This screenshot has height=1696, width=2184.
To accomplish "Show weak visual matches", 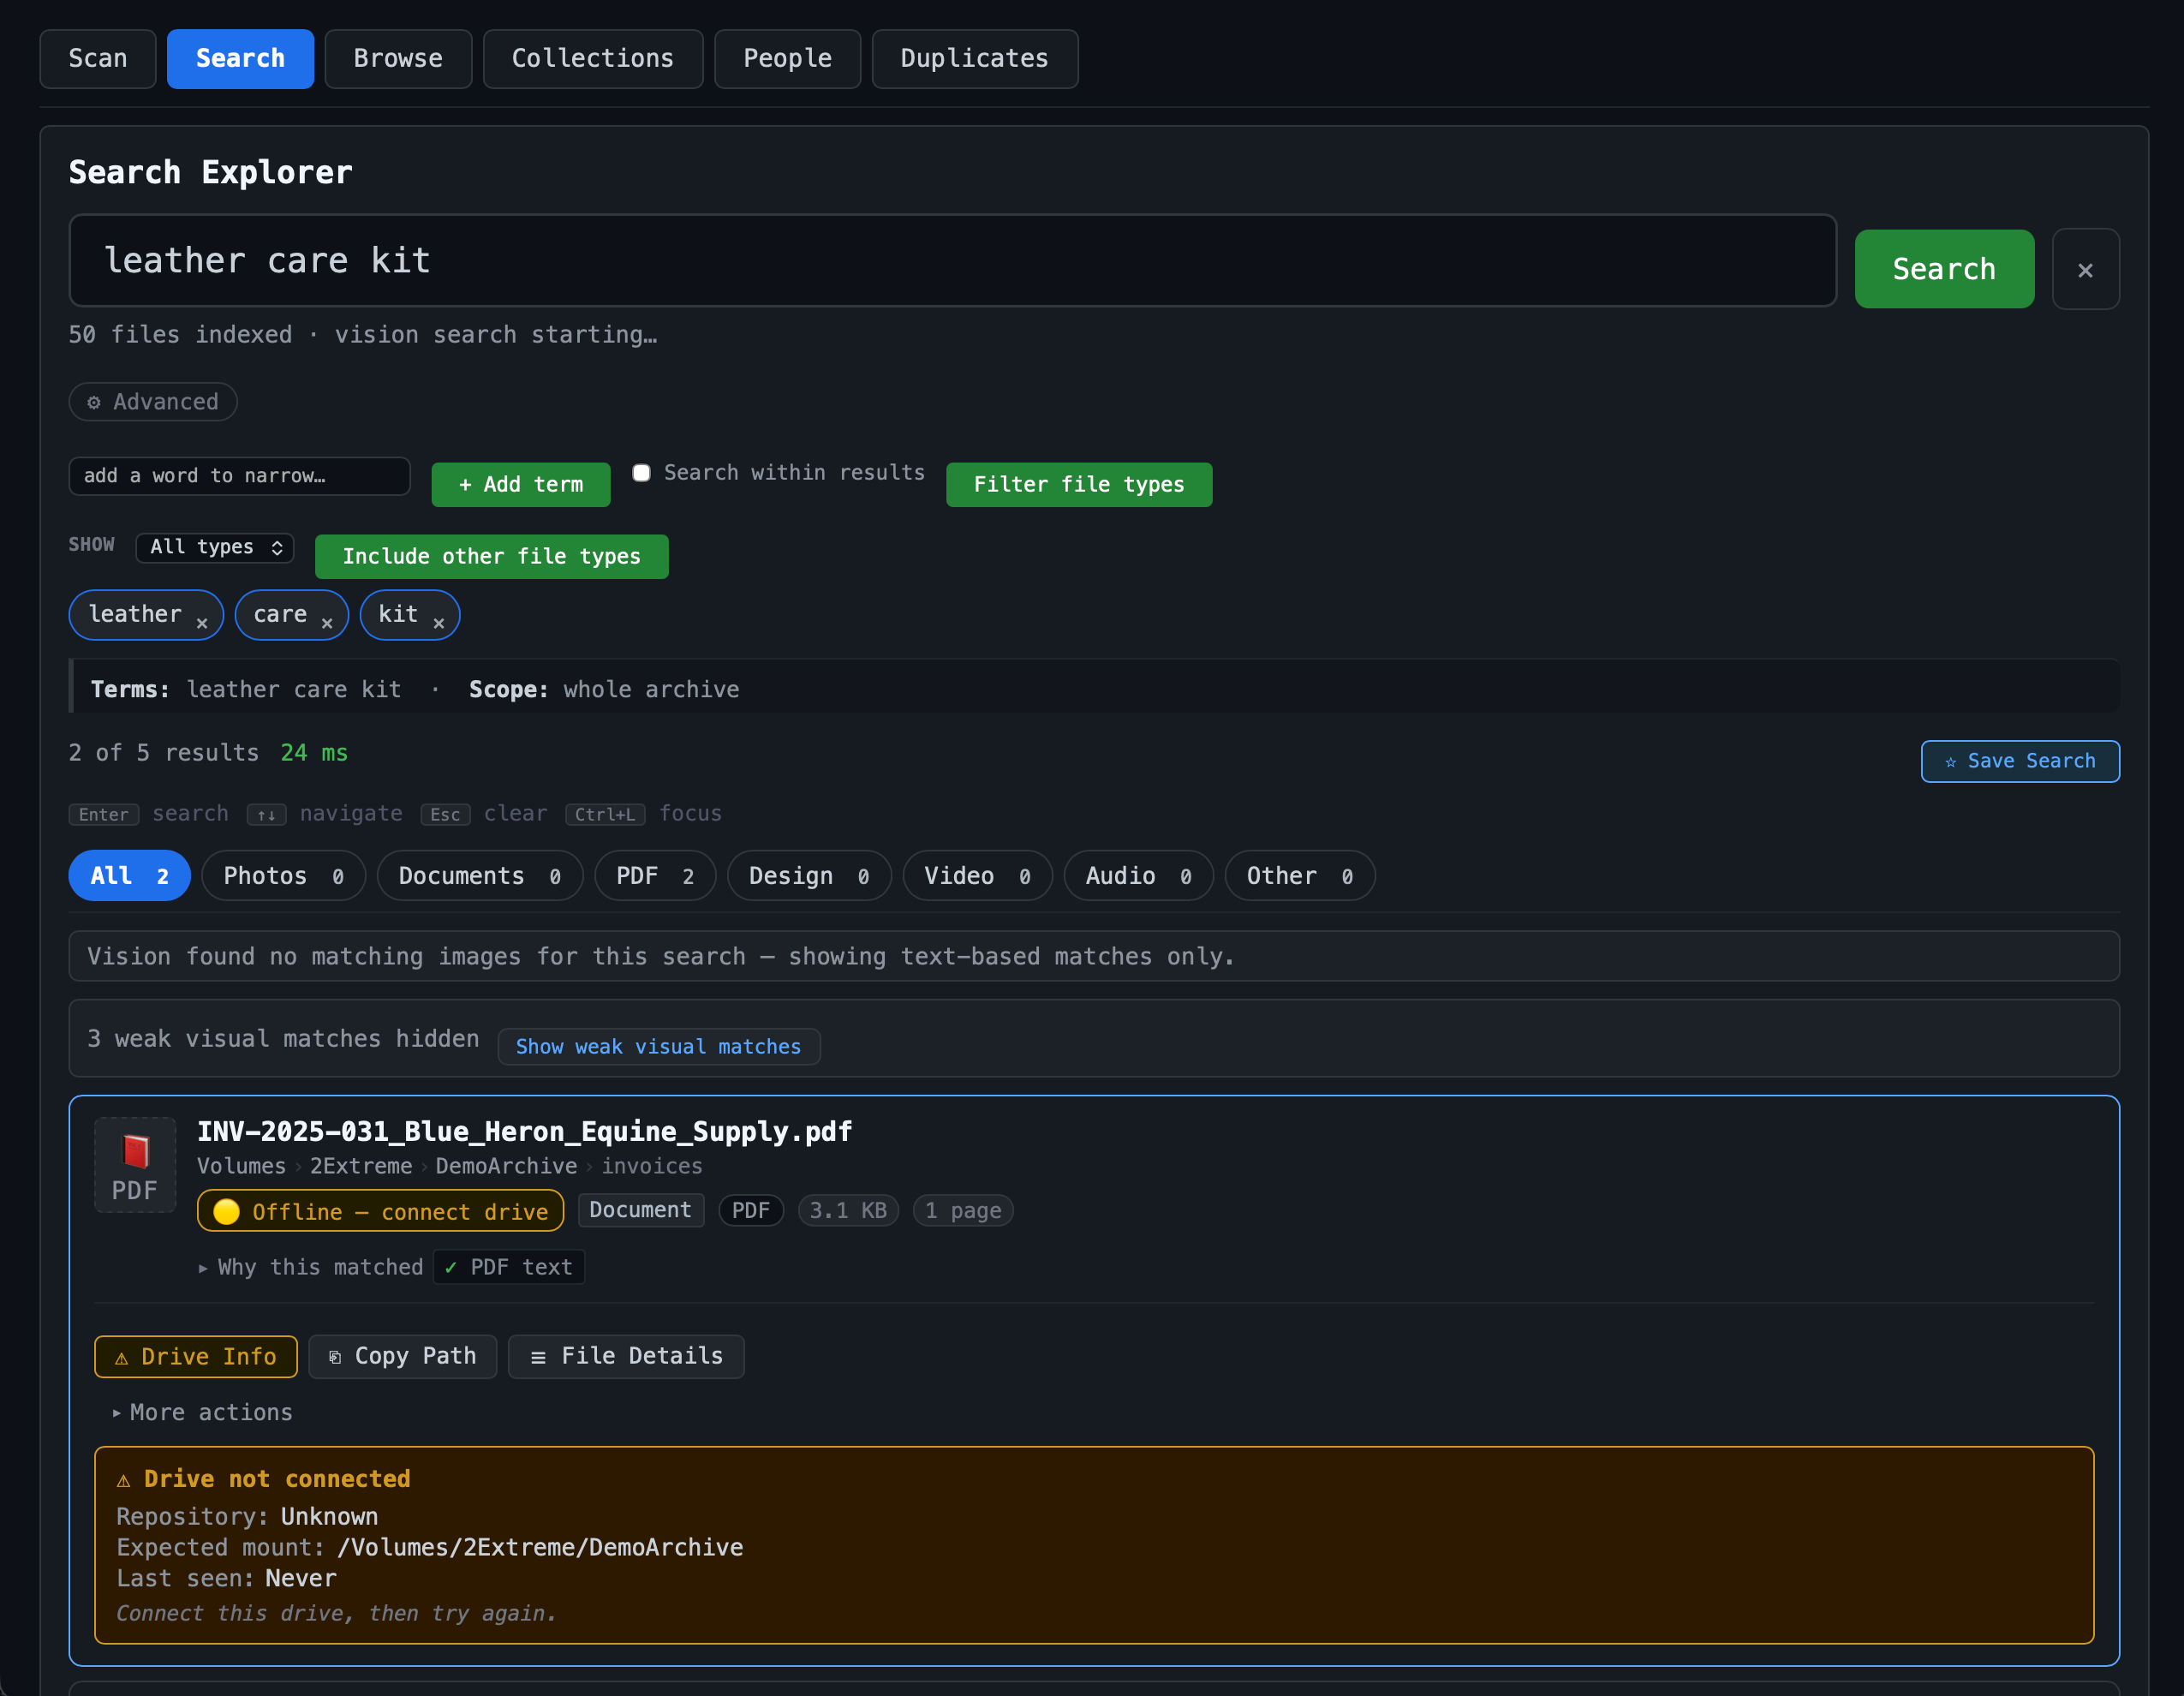I will pos(659,1047).
